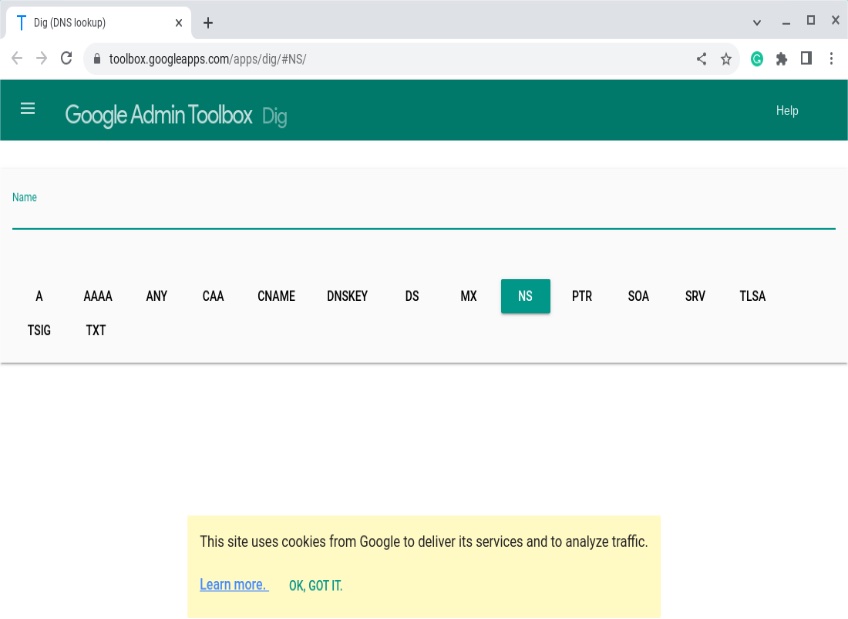Select the DNSKEY record type

[347, 296]
